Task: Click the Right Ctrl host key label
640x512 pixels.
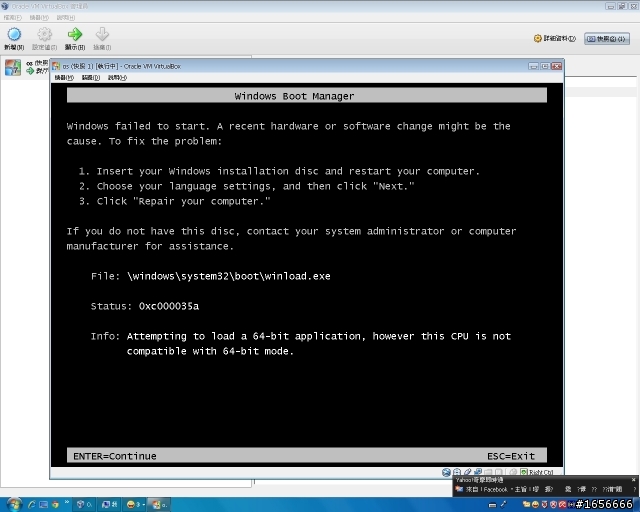Action: (541, 472)
